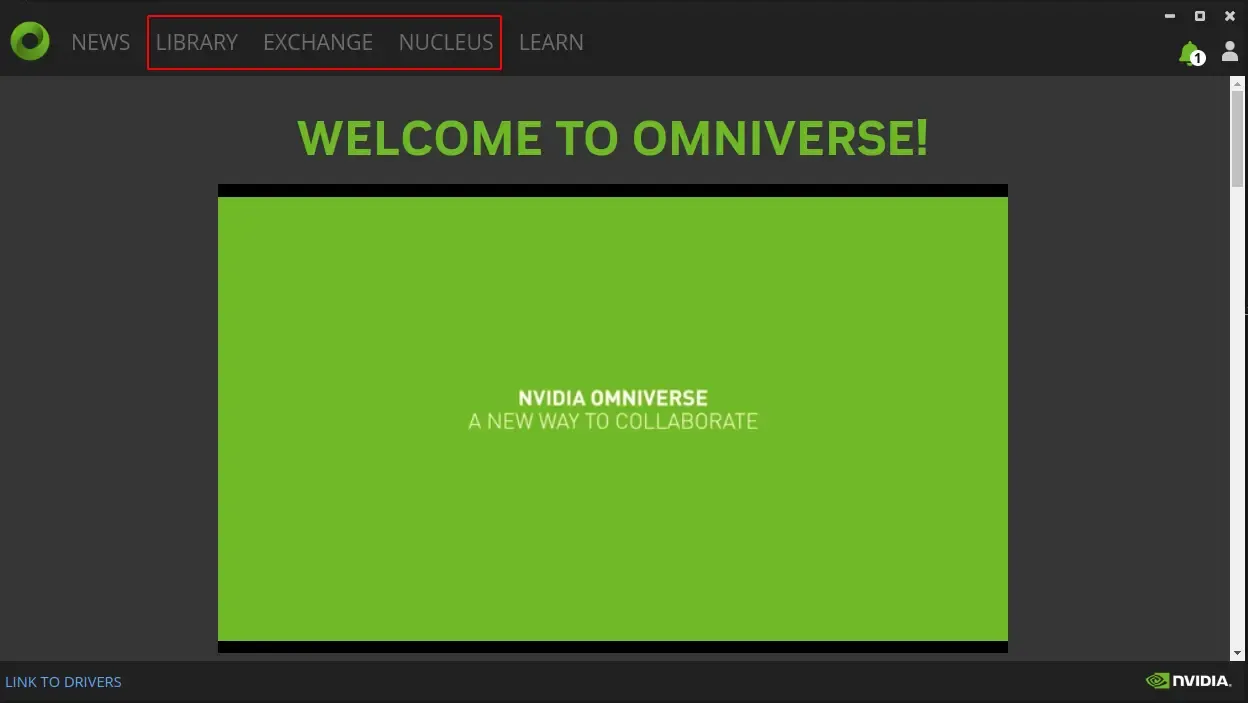
Task: Maximize the Omniverse Launcher window
Action: click(1200, 16)
